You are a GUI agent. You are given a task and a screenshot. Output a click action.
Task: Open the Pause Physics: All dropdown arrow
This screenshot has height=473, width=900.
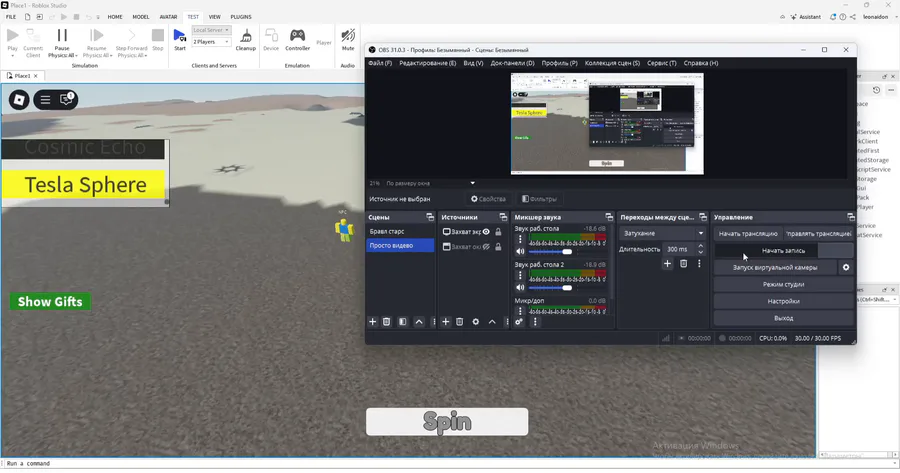[x=76, y=56]
